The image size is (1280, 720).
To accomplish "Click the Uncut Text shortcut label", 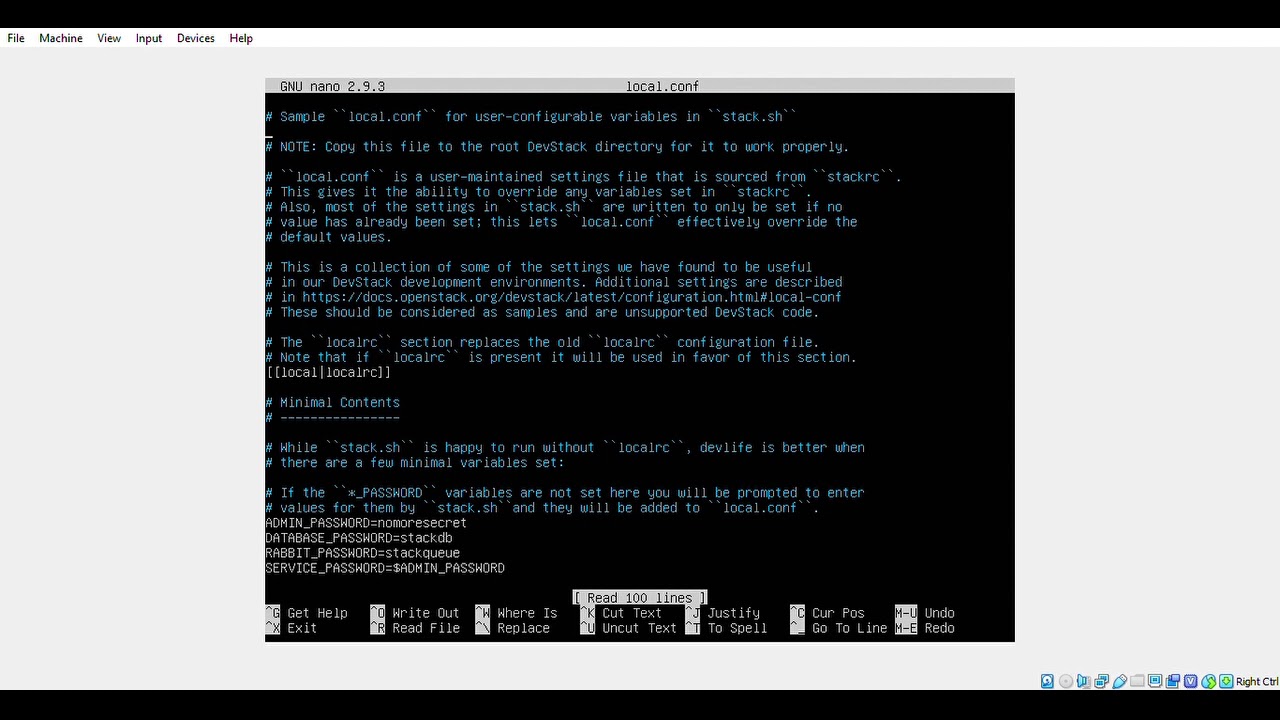I will (639, 628).
